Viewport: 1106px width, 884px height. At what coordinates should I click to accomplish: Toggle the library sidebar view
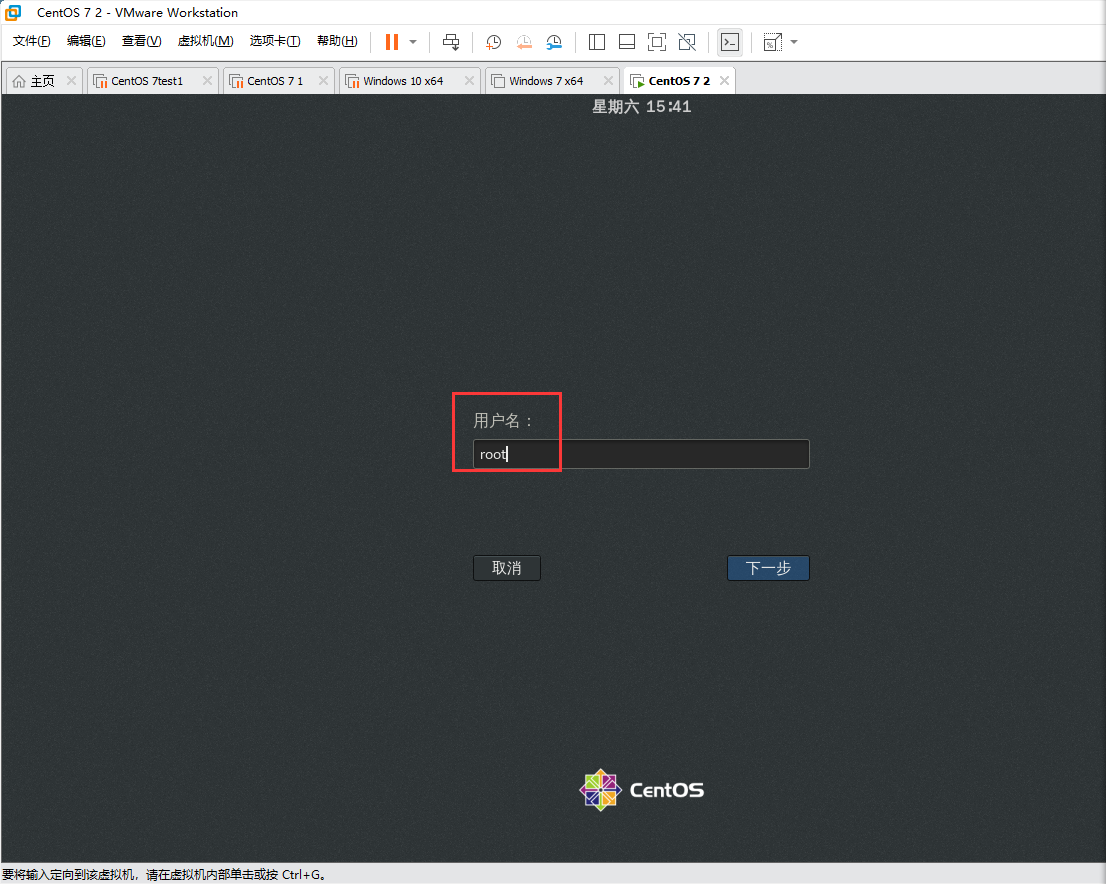pyautogui.click(x=597, y=42)
